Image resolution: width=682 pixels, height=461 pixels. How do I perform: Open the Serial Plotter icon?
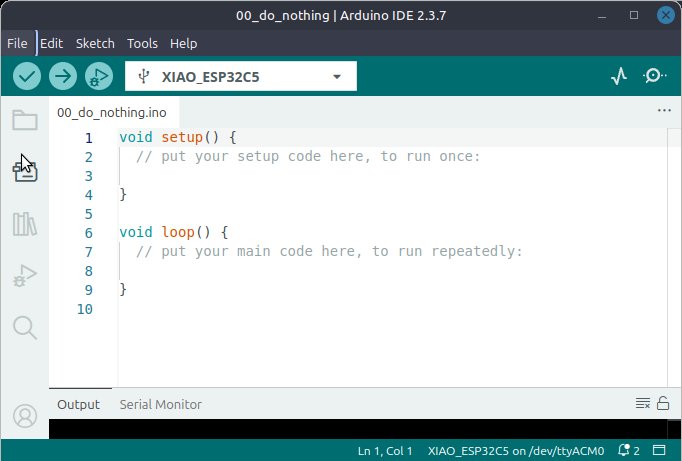(619, 76)
